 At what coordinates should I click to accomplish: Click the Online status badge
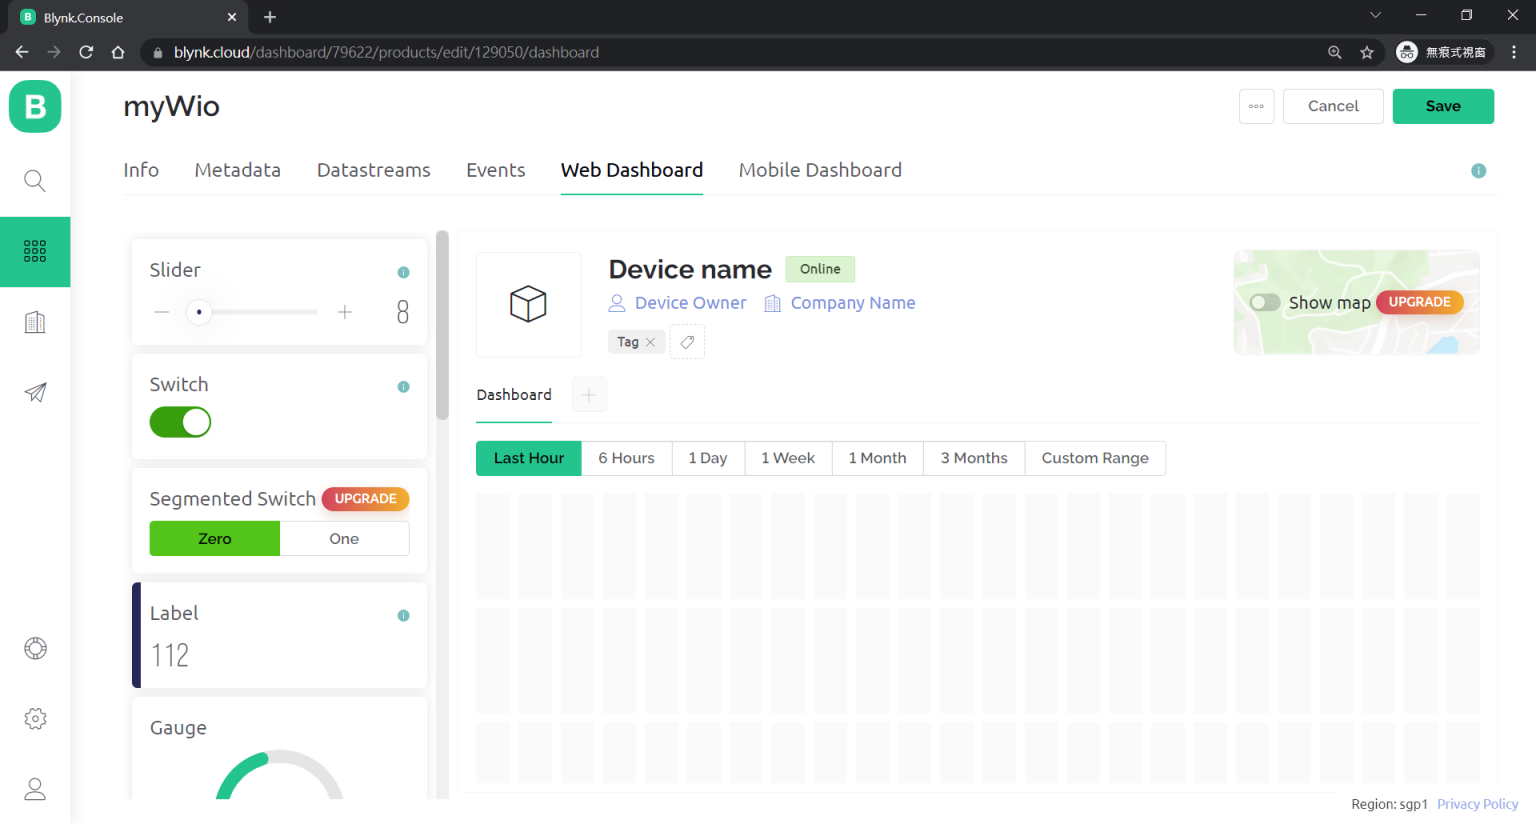[x=820, y=269]
